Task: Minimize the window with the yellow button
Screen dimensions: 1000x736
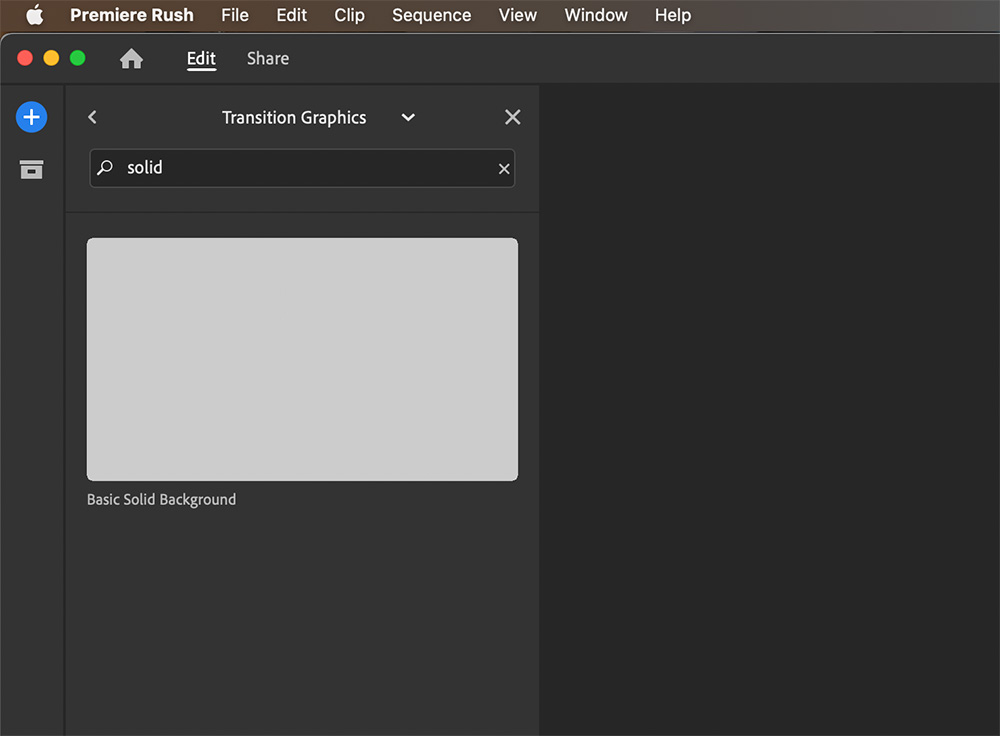Action: point(51,58)
